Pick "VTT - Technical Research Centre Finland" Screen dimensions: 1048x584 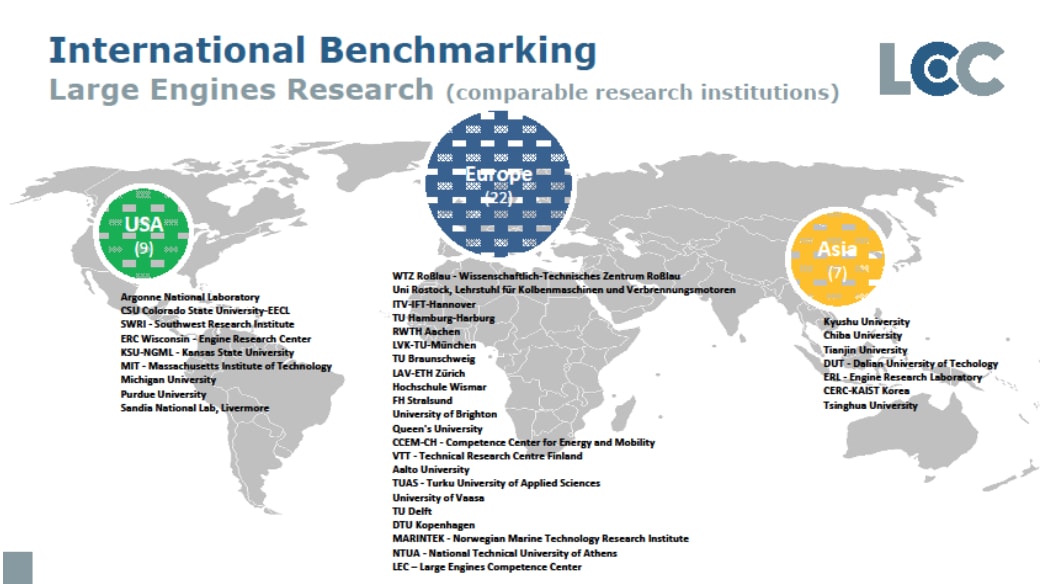point(487,456)
